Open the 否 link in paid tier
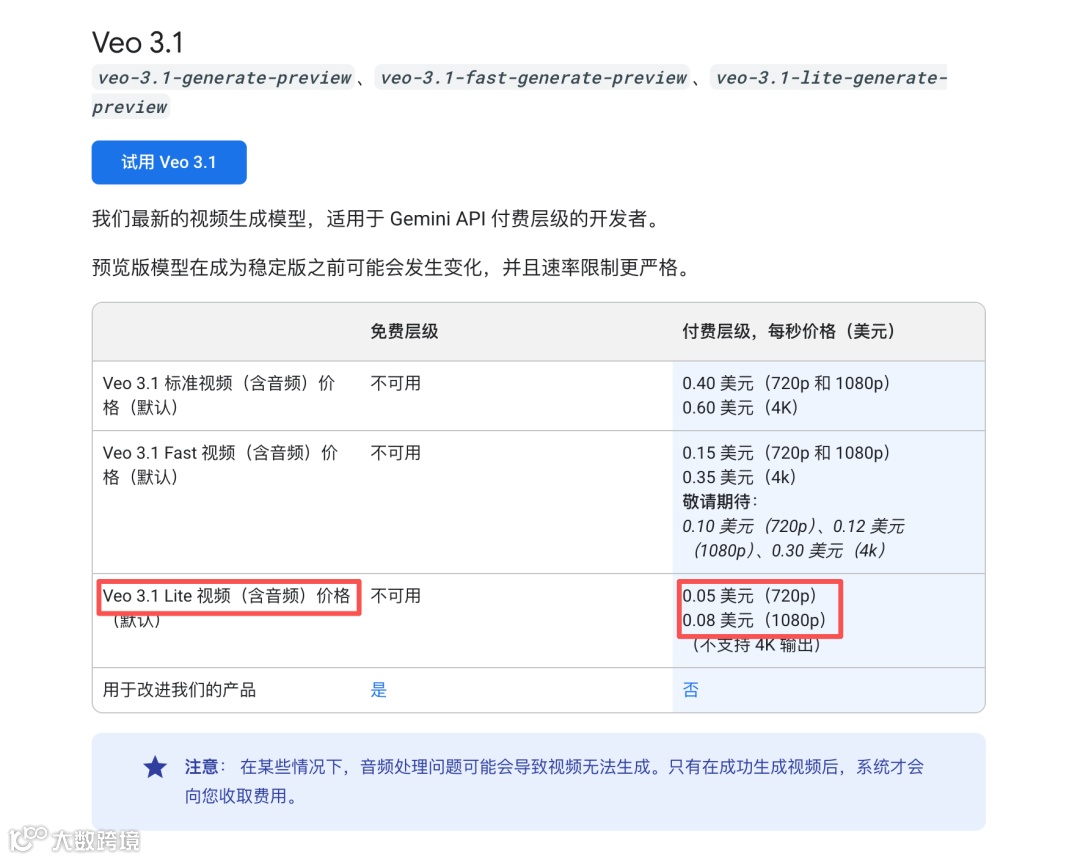Screen dimensions: 1080x860 [690, 690]
